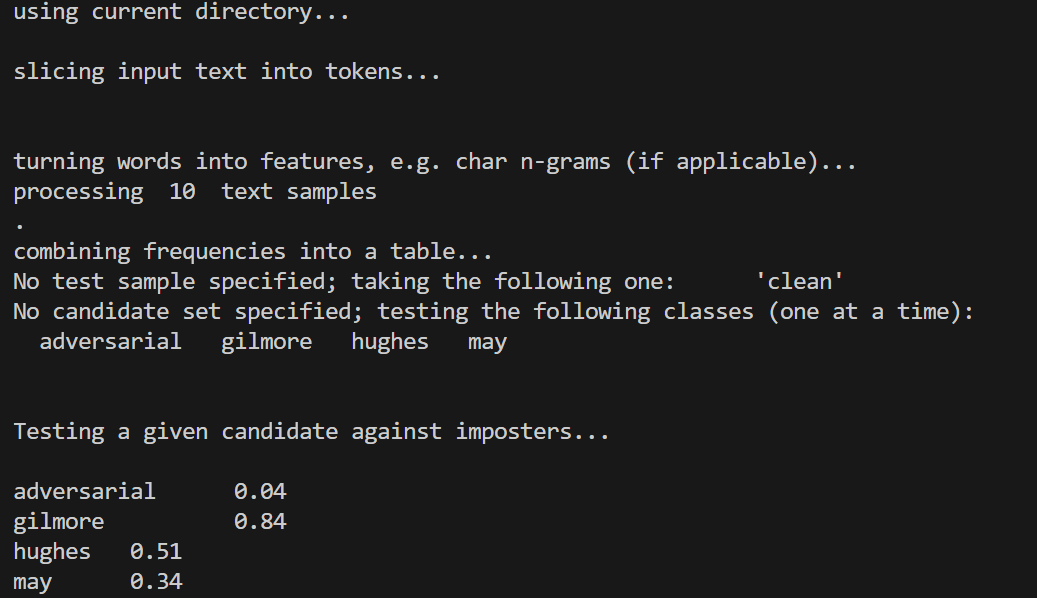Screen dimensions: 1037x598
Task: Click the quoted 'clean' test sample name
Action: 800,282
